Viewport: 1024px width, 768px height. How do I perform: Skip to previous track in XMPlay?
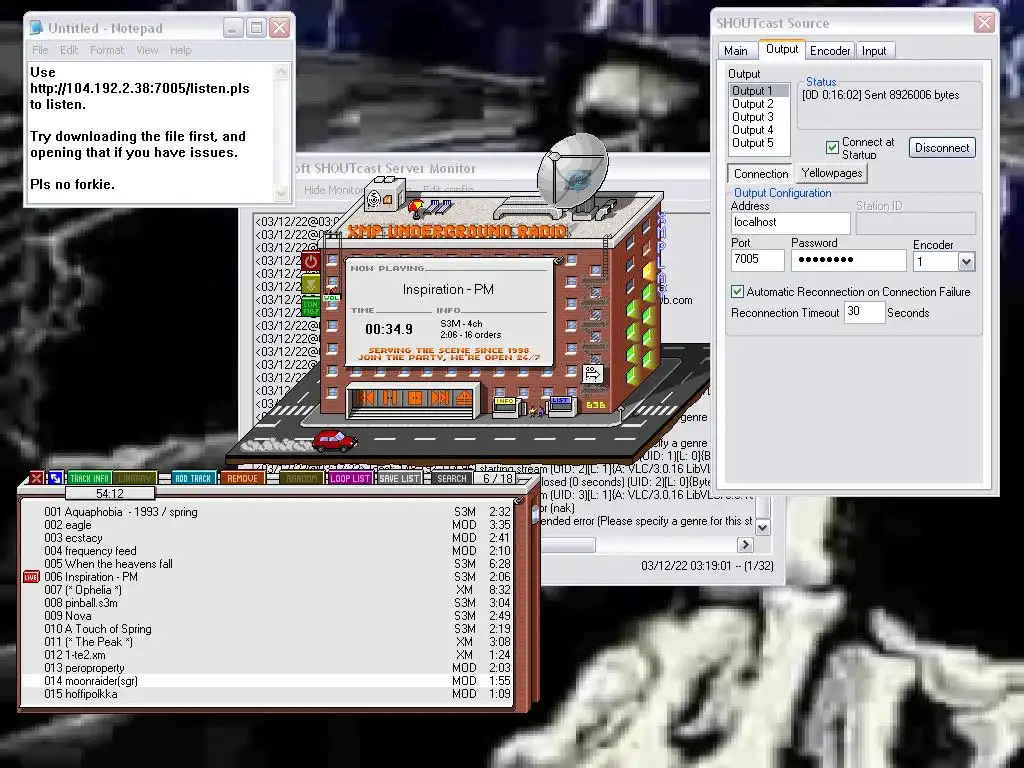366,398
